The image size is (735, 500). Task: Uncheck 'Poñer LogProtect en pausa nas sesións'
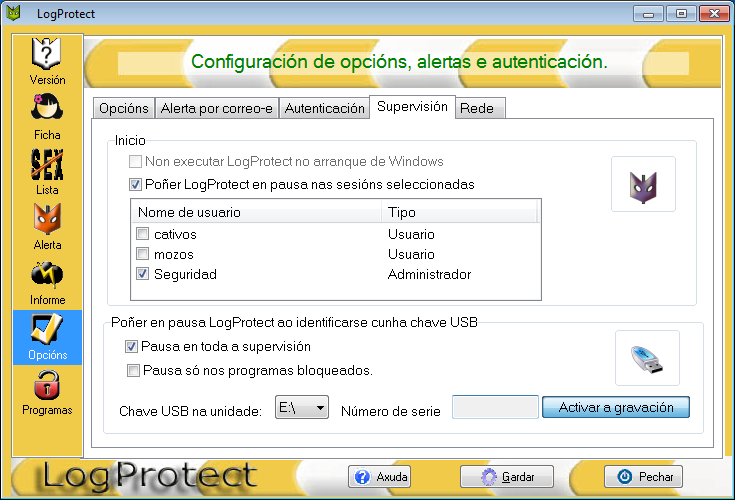pyautogui.click(x=135, y=185)
